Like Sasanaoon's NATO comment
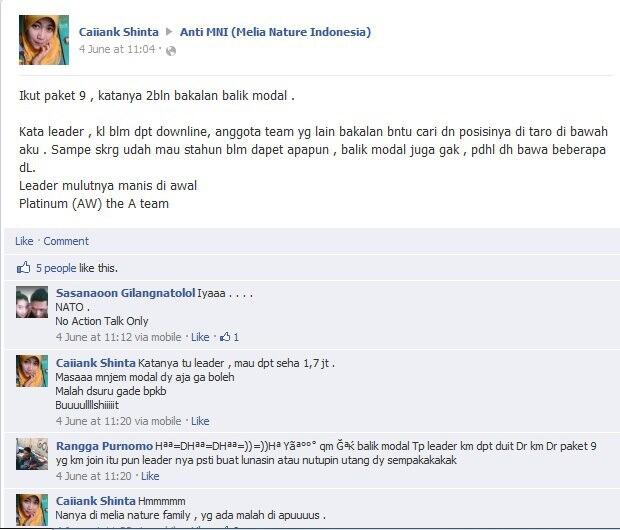 [200, 337]
